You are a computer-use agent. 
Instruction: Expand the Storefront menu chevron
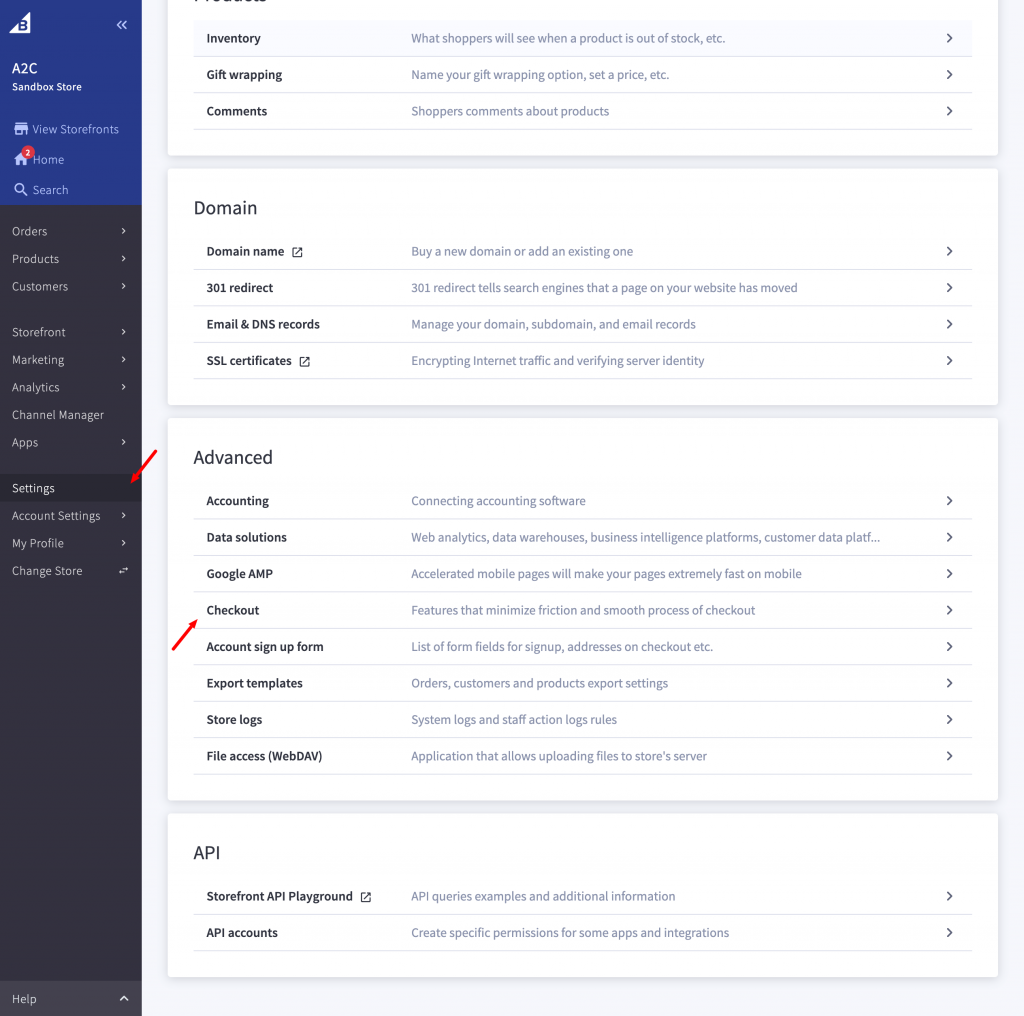tap(123, 332)
